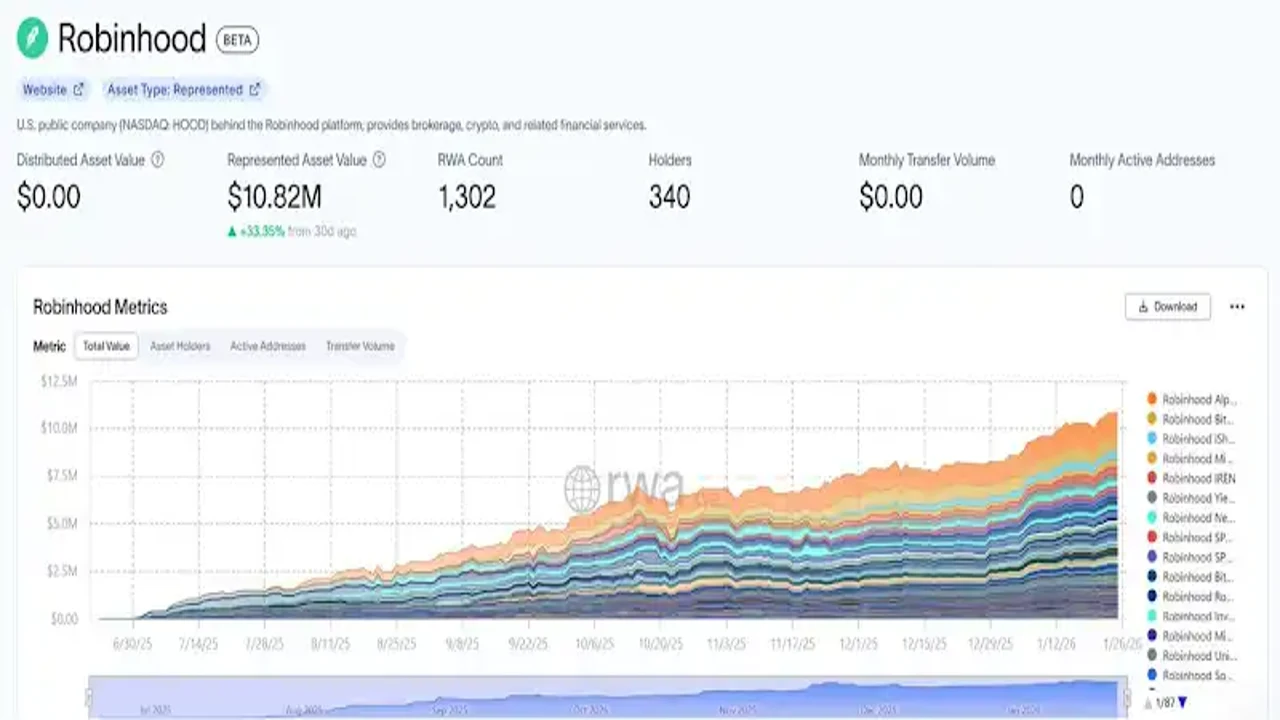Switch to Active Addresses metric tab
1280x720 pixels.
pos(268,346)
